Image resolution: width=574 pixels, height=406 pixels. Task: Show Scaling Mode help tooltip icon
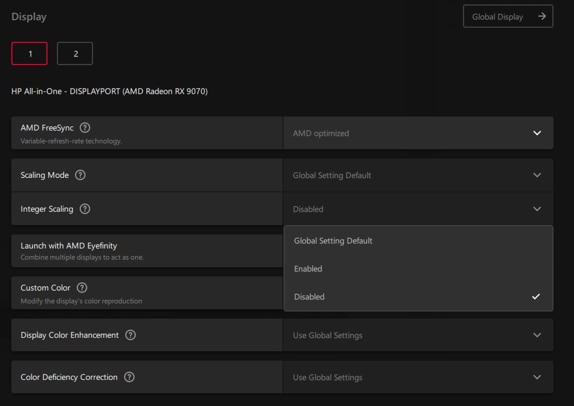coord(80,175)
